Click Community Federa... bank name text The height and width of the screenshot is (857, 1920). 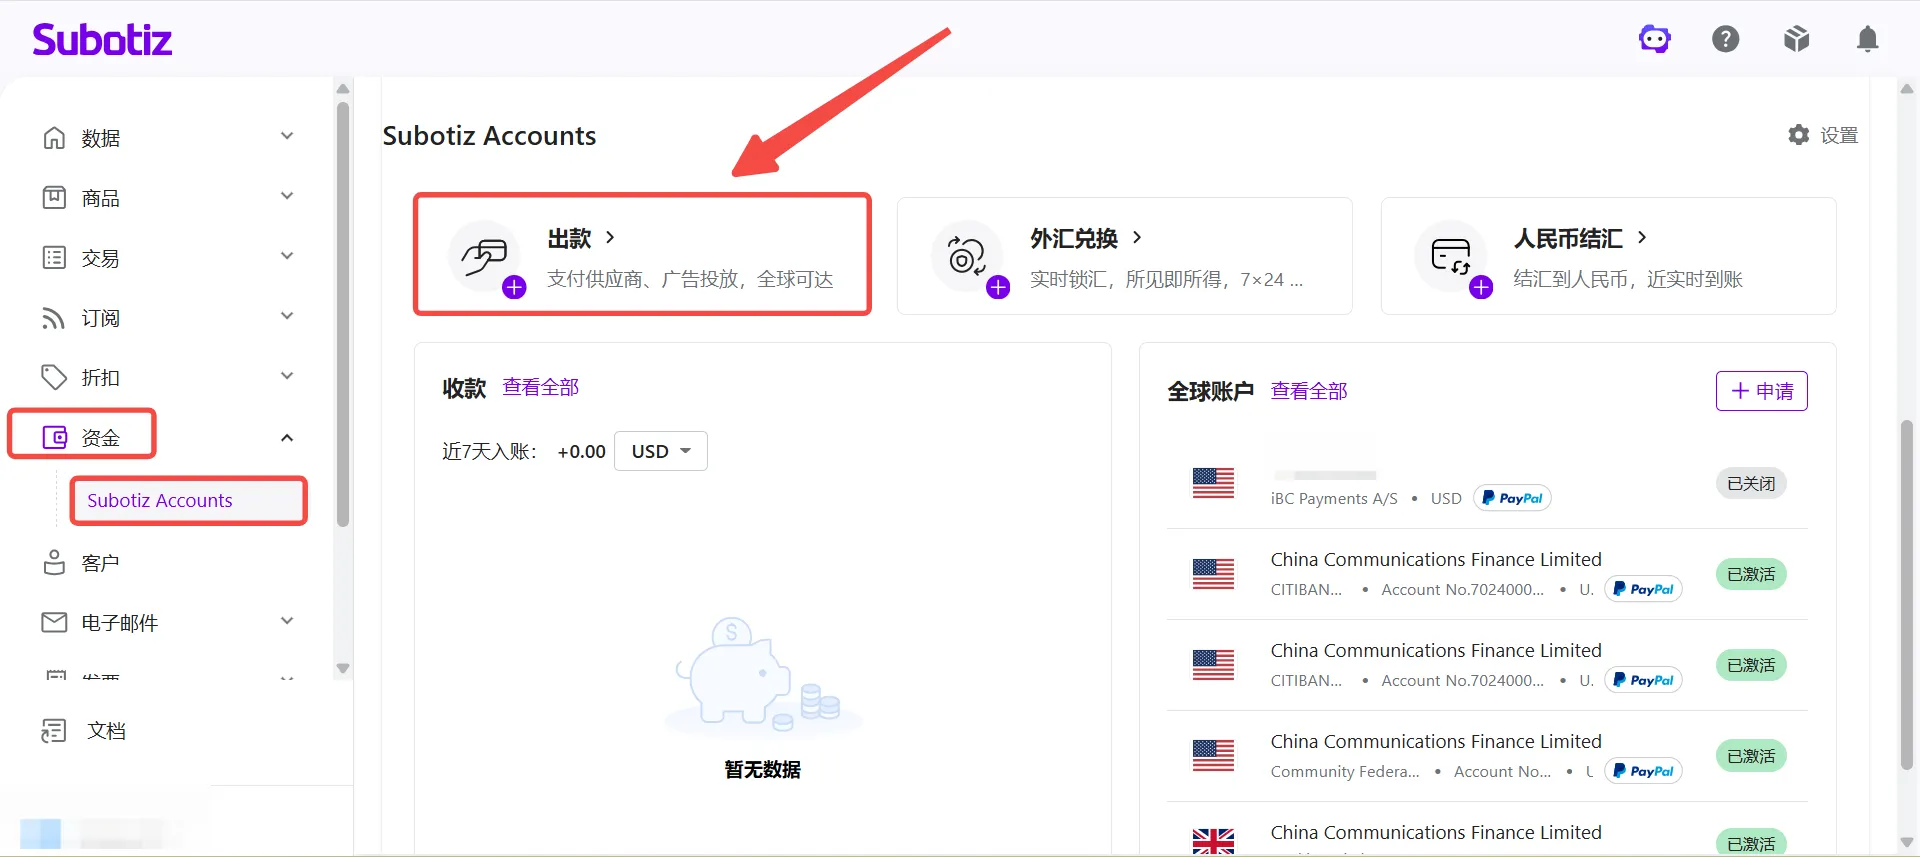1345,771
